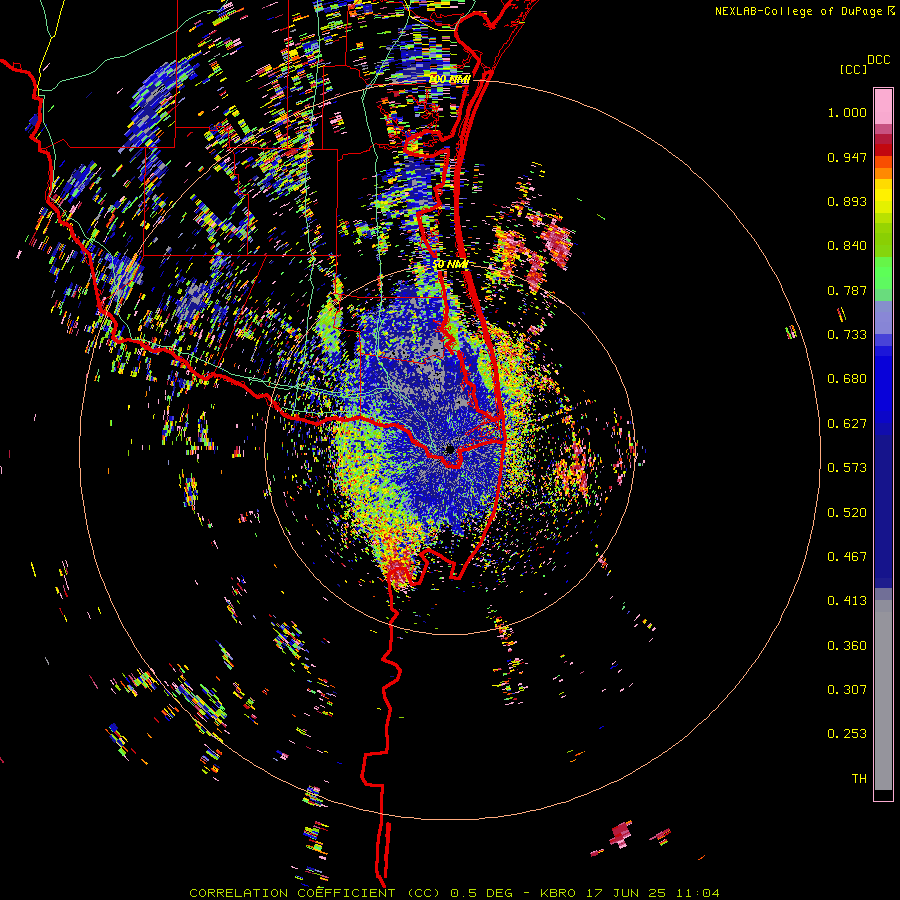Select the 0.787 legend value
The width and height of the screenshot is (900, 900).
(x=847, y=290)
